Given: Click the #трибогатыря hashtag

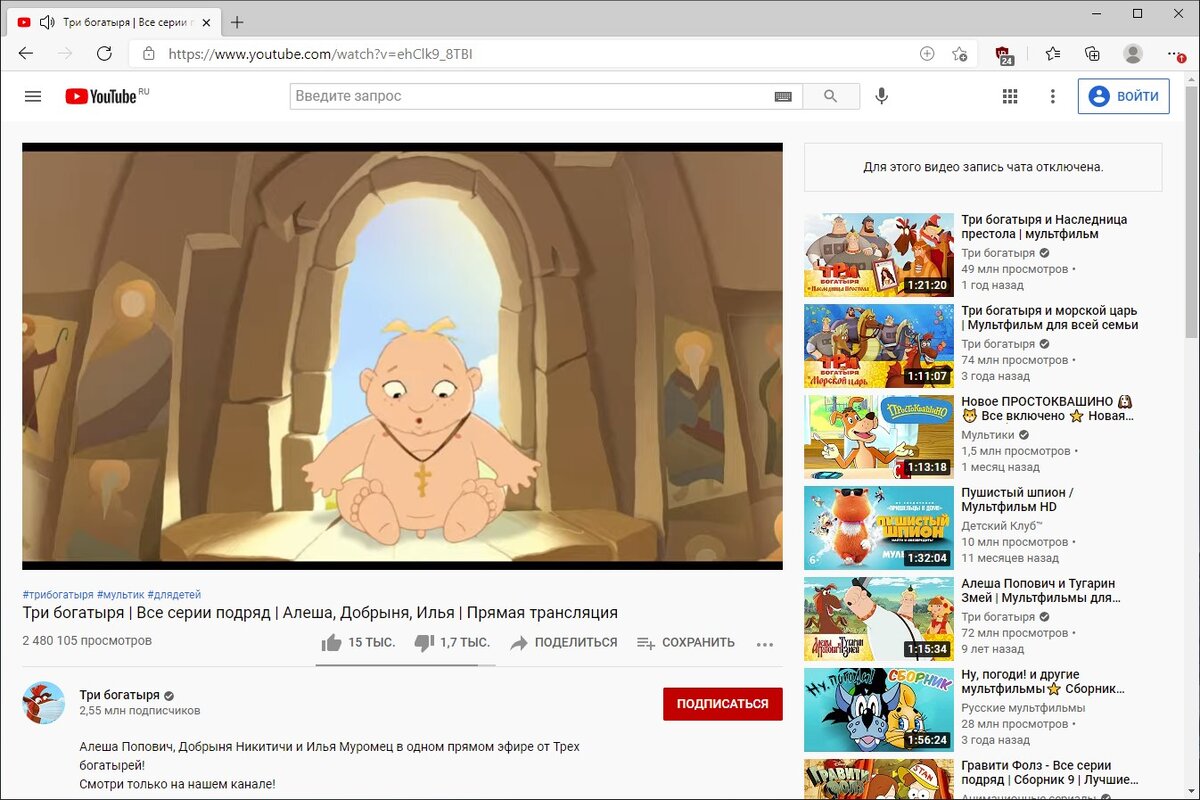Looking at the screenshot, I should pyautogui.click(x=58, y=594).
